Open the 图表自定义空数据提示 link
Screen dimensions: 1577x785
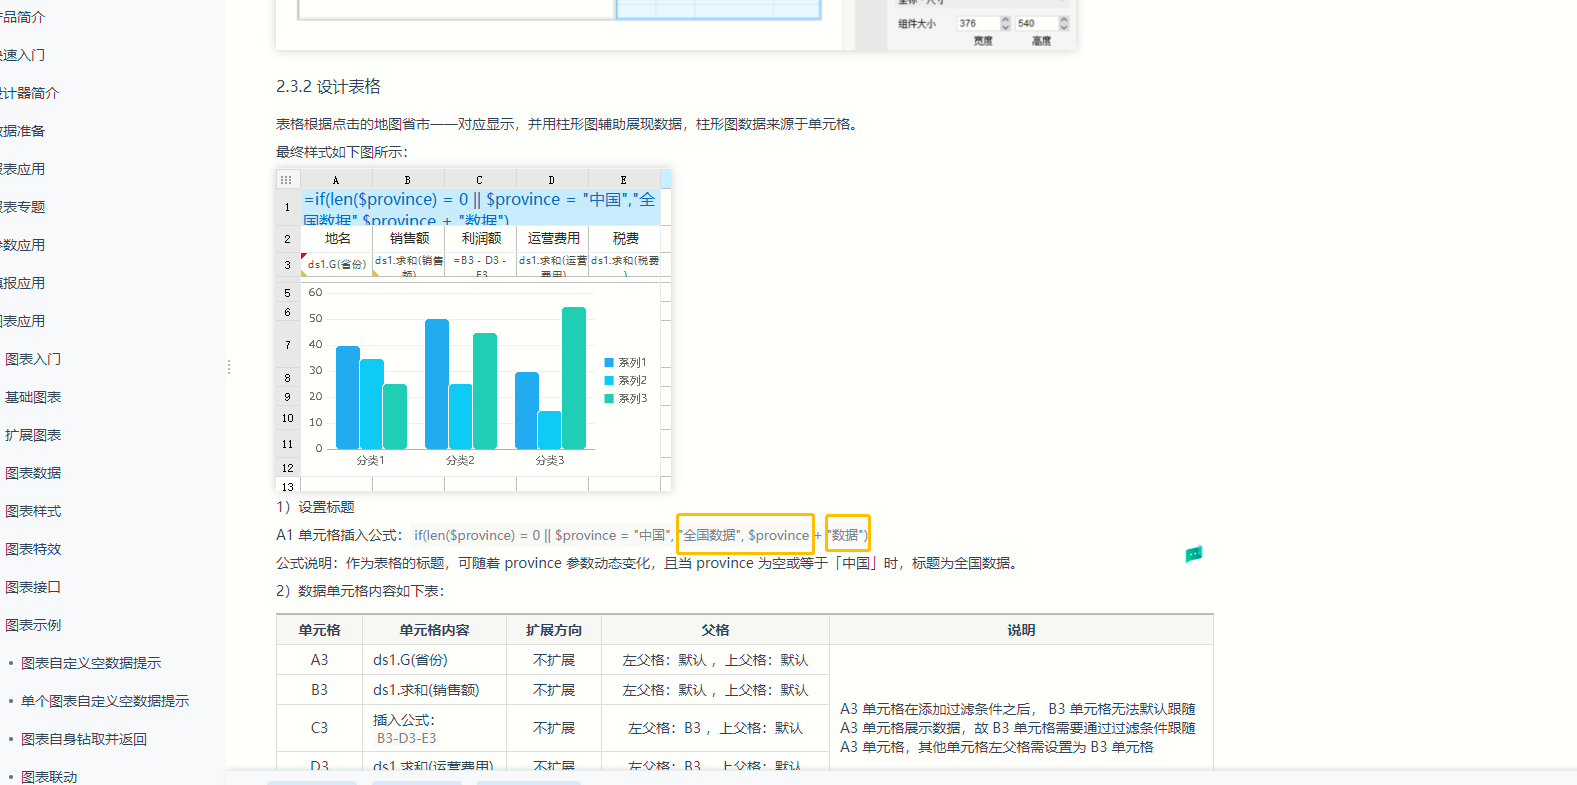(x=91, y=663)
